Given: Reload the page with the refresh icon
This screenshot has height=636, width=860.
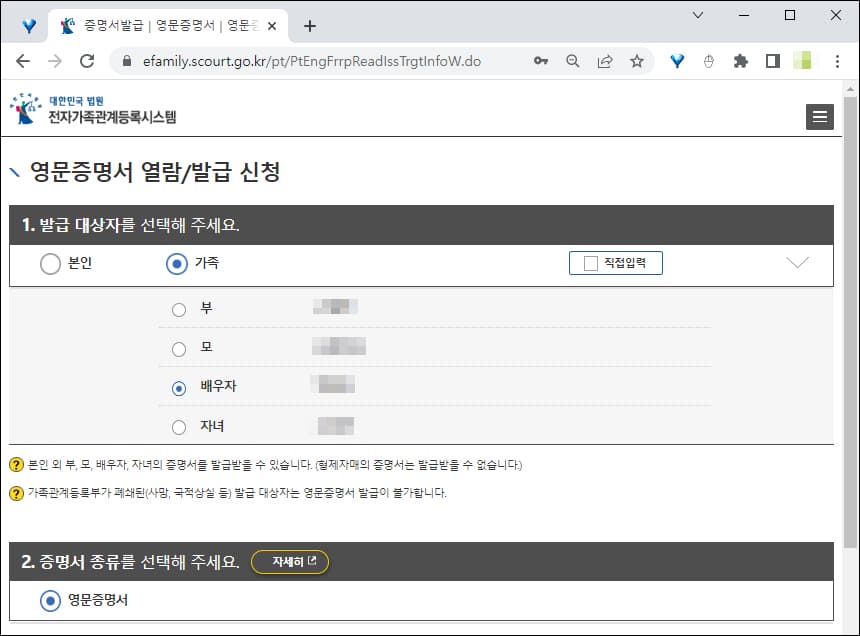Looking at the screenshot, I should (x=87, y=61).
